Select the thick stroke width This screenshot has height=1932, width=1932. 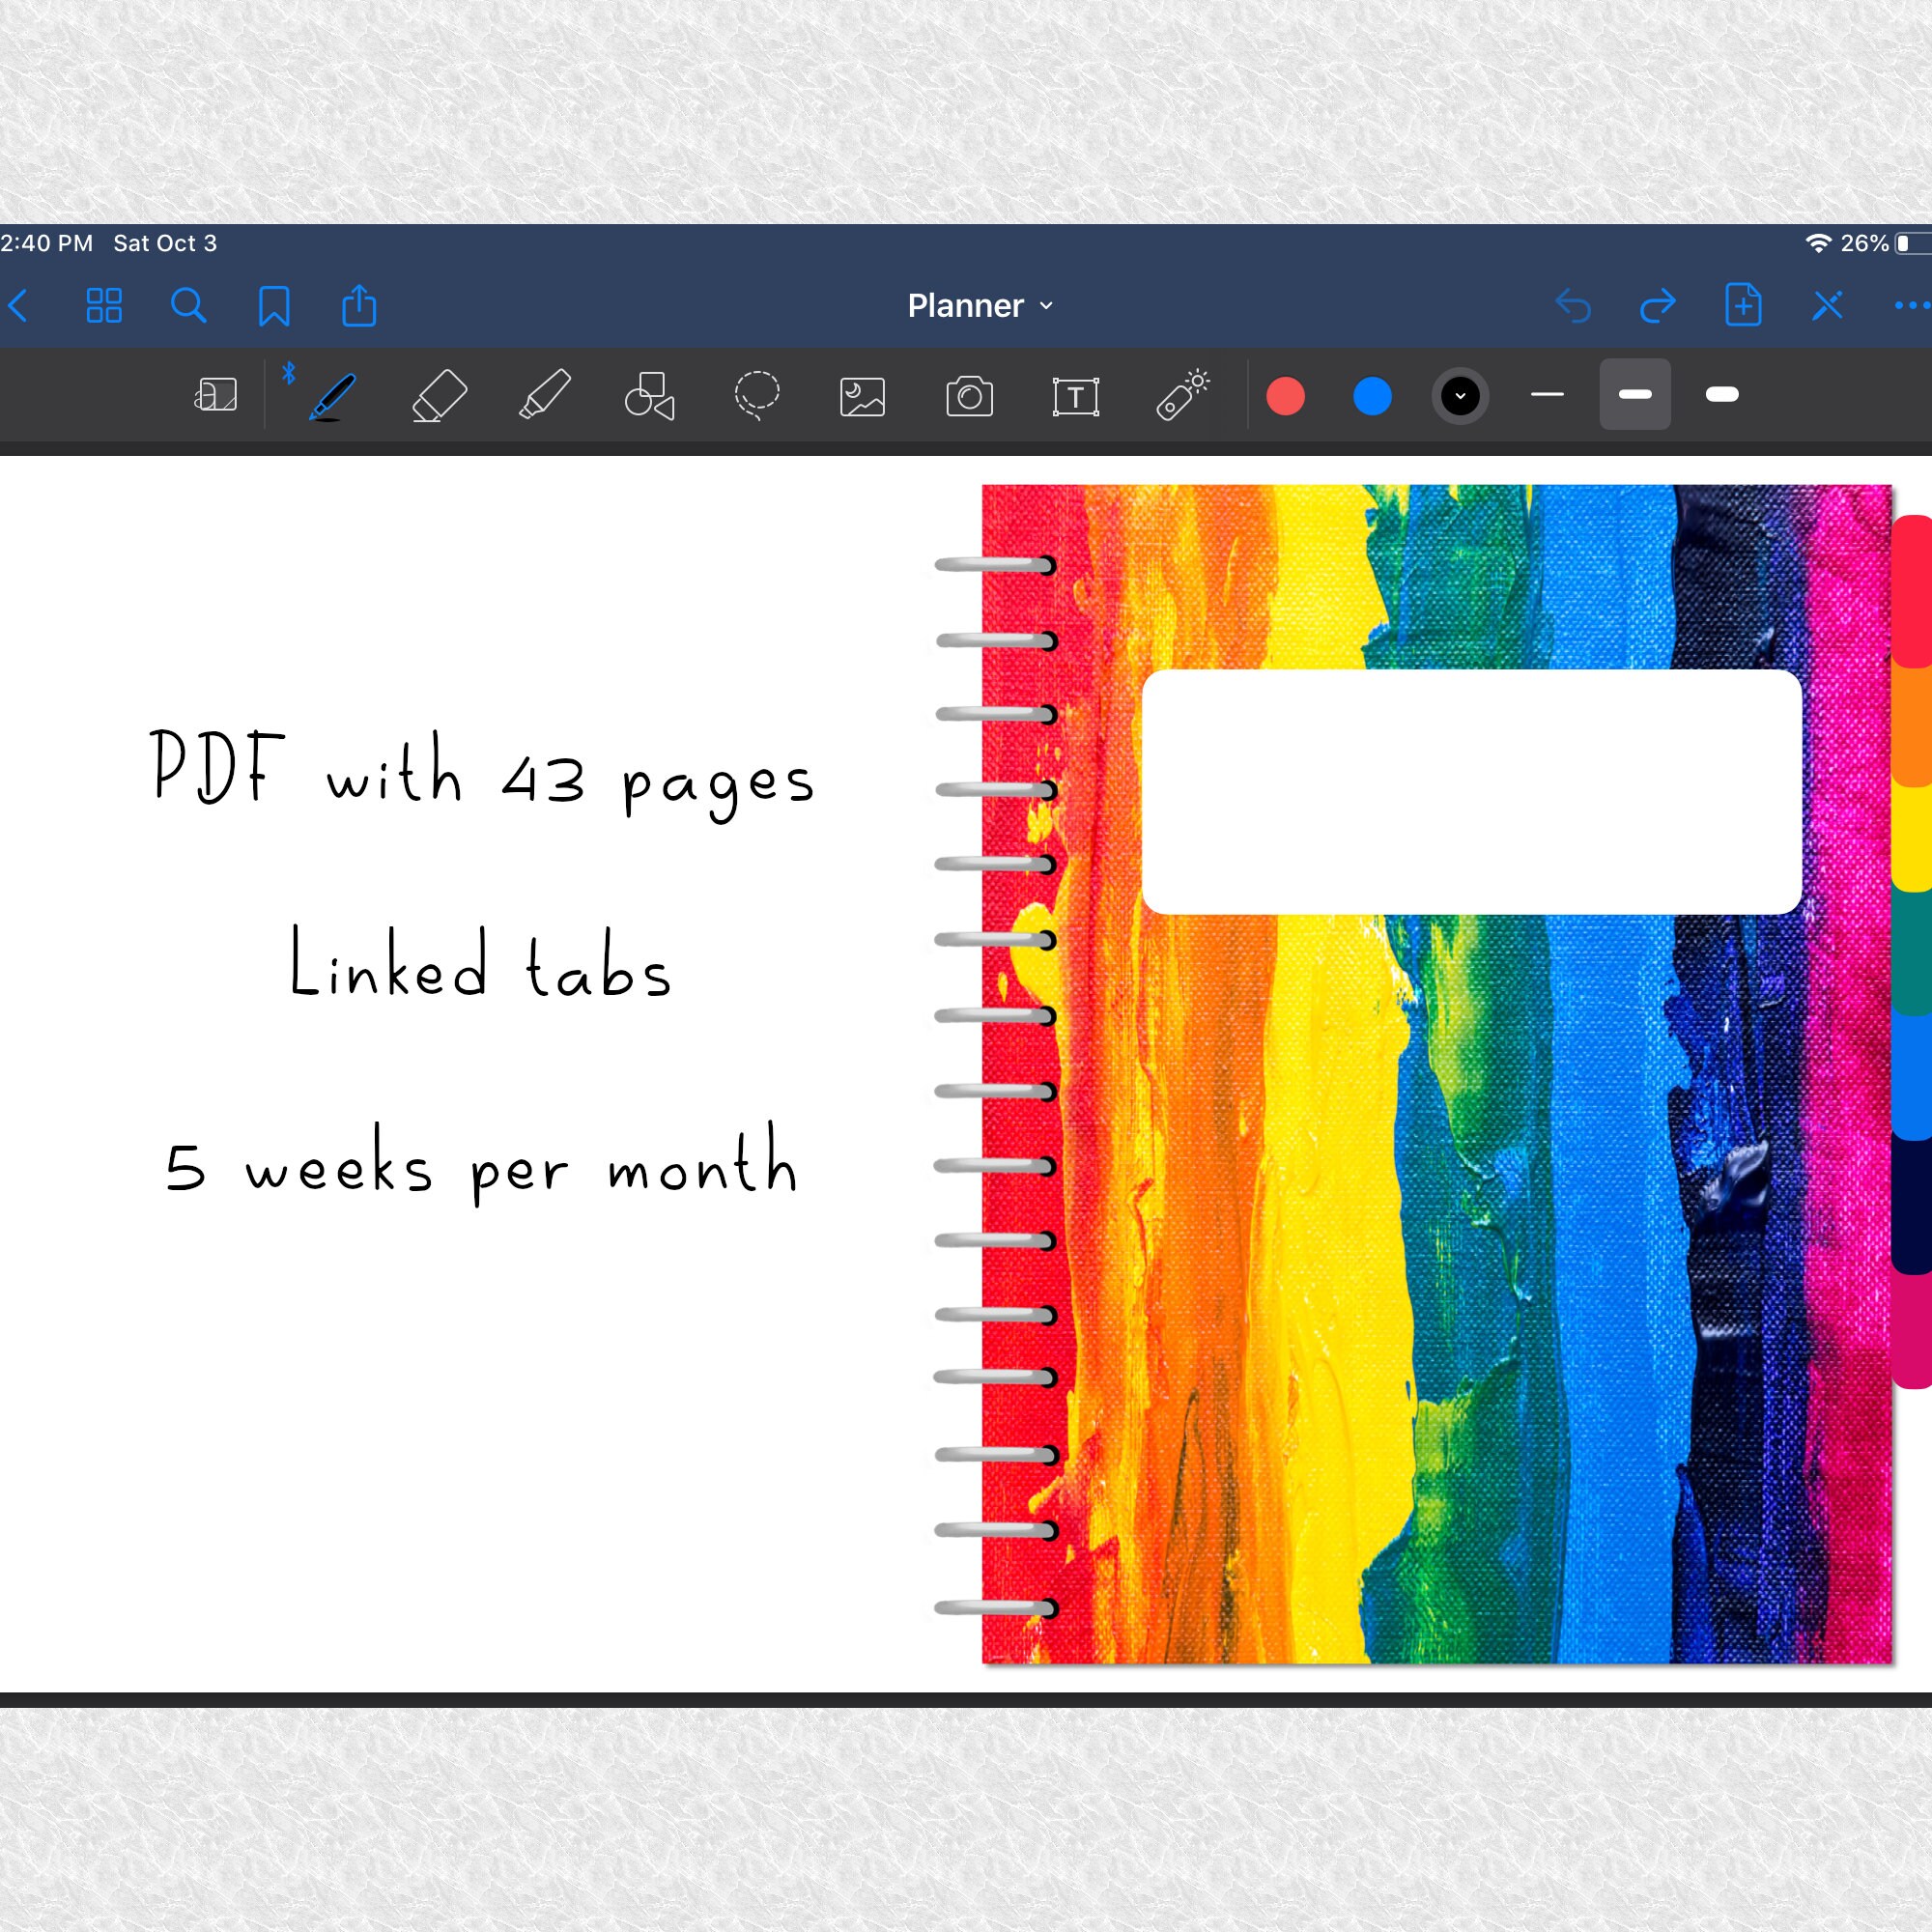1722,396
